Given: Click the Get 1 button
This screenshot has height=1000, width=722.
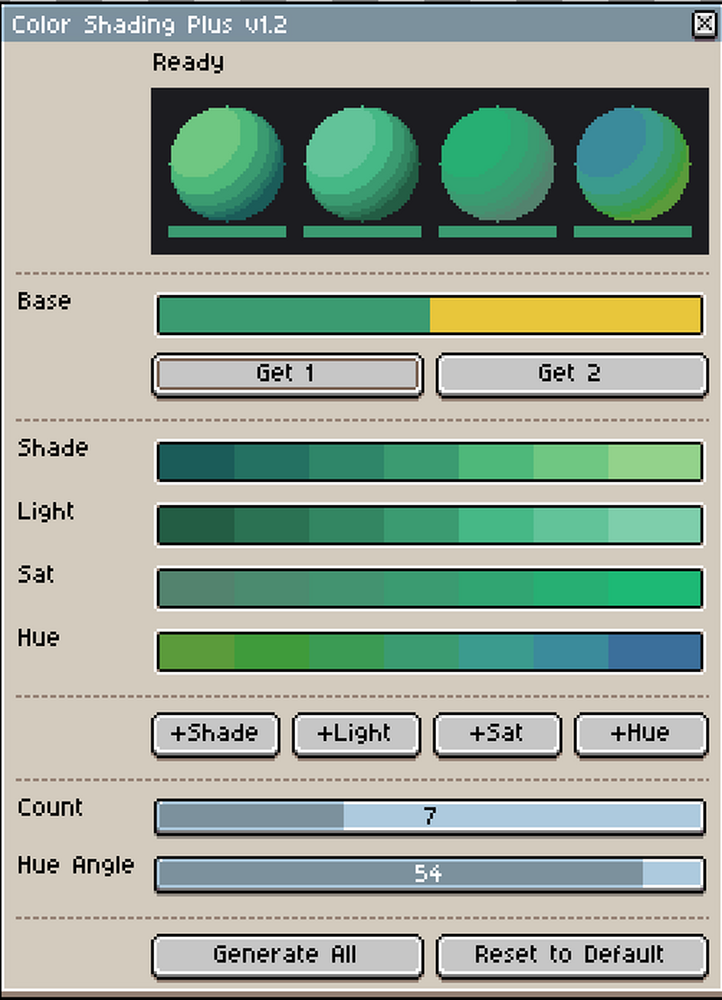Looking at the screenshot, I should tap(287, 374).
